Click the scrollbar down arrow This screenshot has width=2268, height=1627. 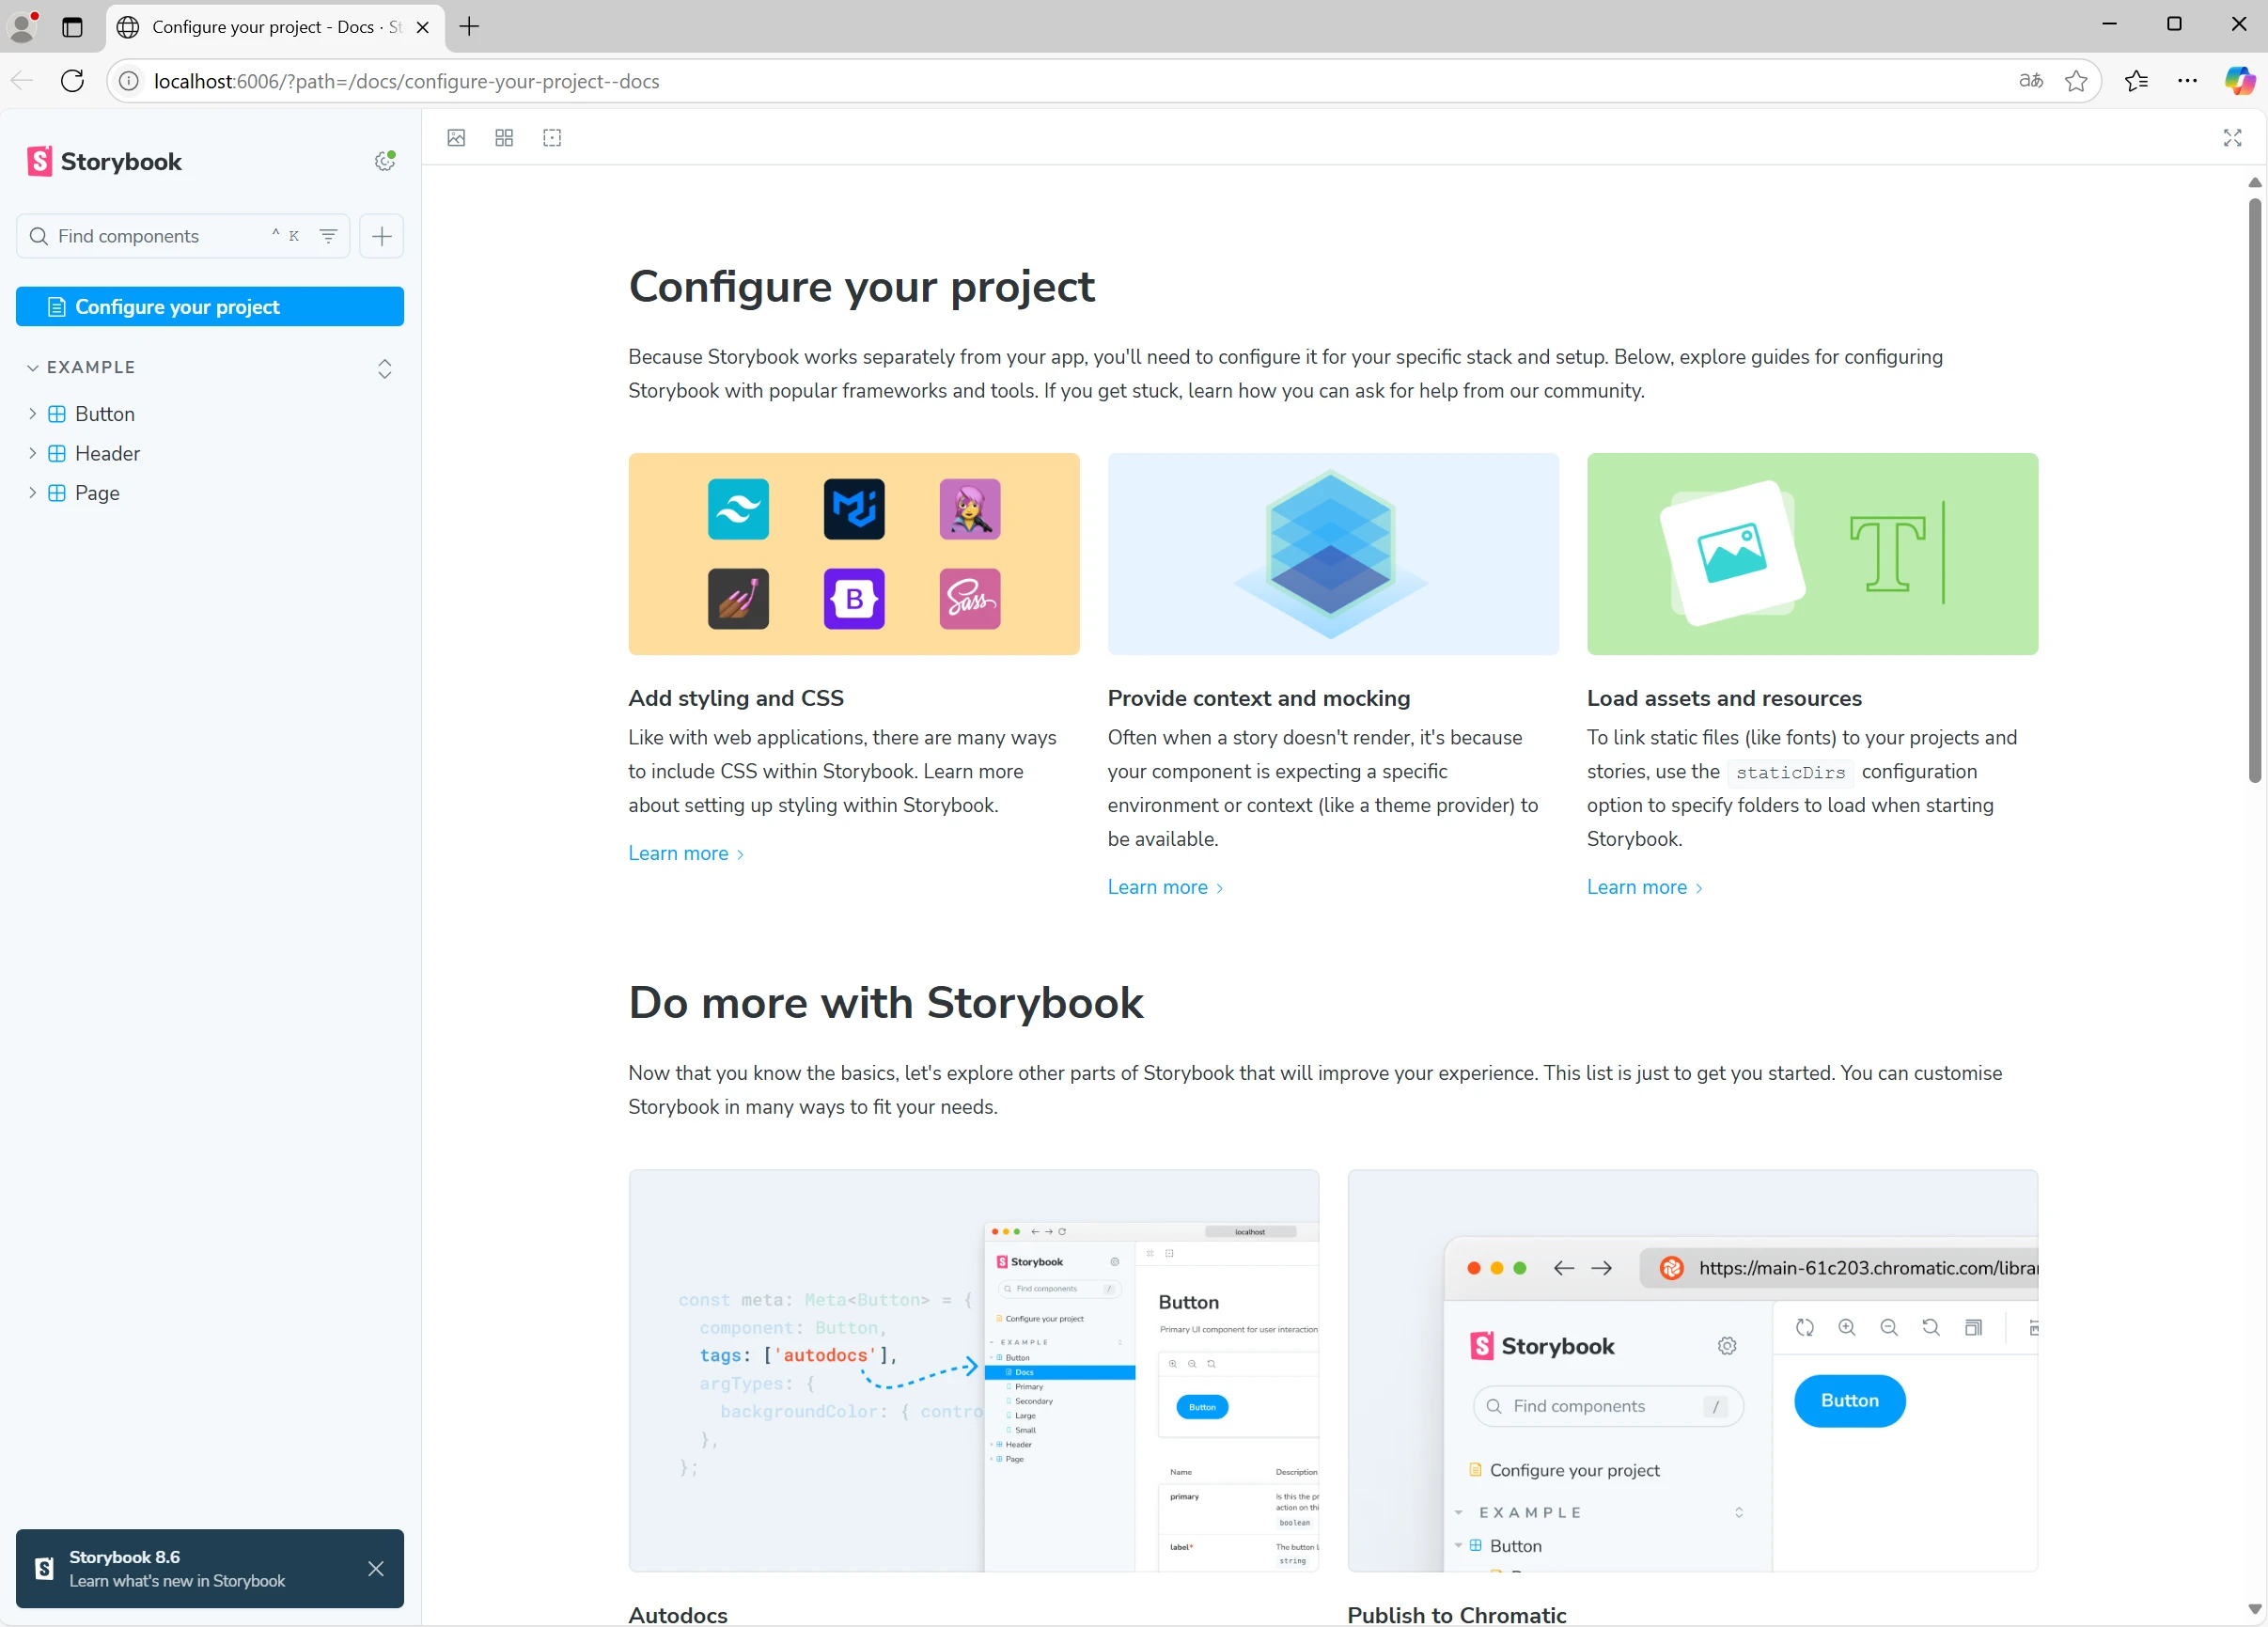(2254, 1610)
